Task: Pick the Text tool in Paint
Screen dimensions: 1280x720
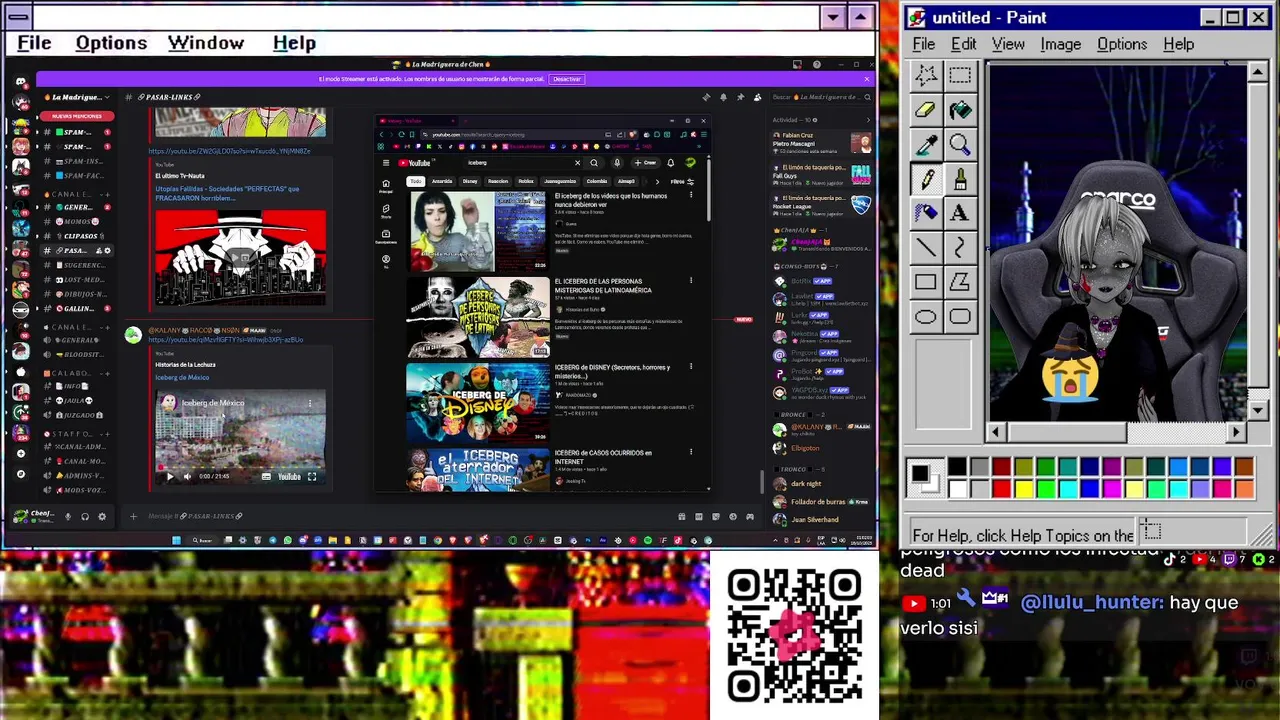Action: [x=960, y=213]
